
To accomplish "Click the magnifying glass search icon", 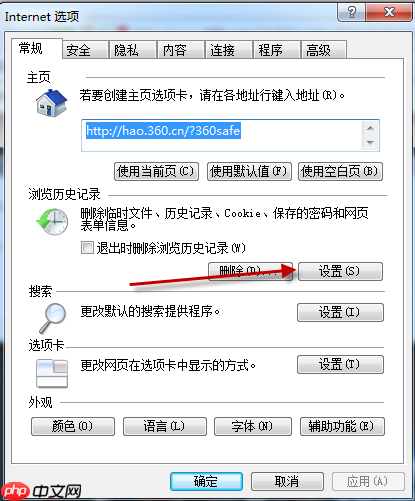I will 52,318.
